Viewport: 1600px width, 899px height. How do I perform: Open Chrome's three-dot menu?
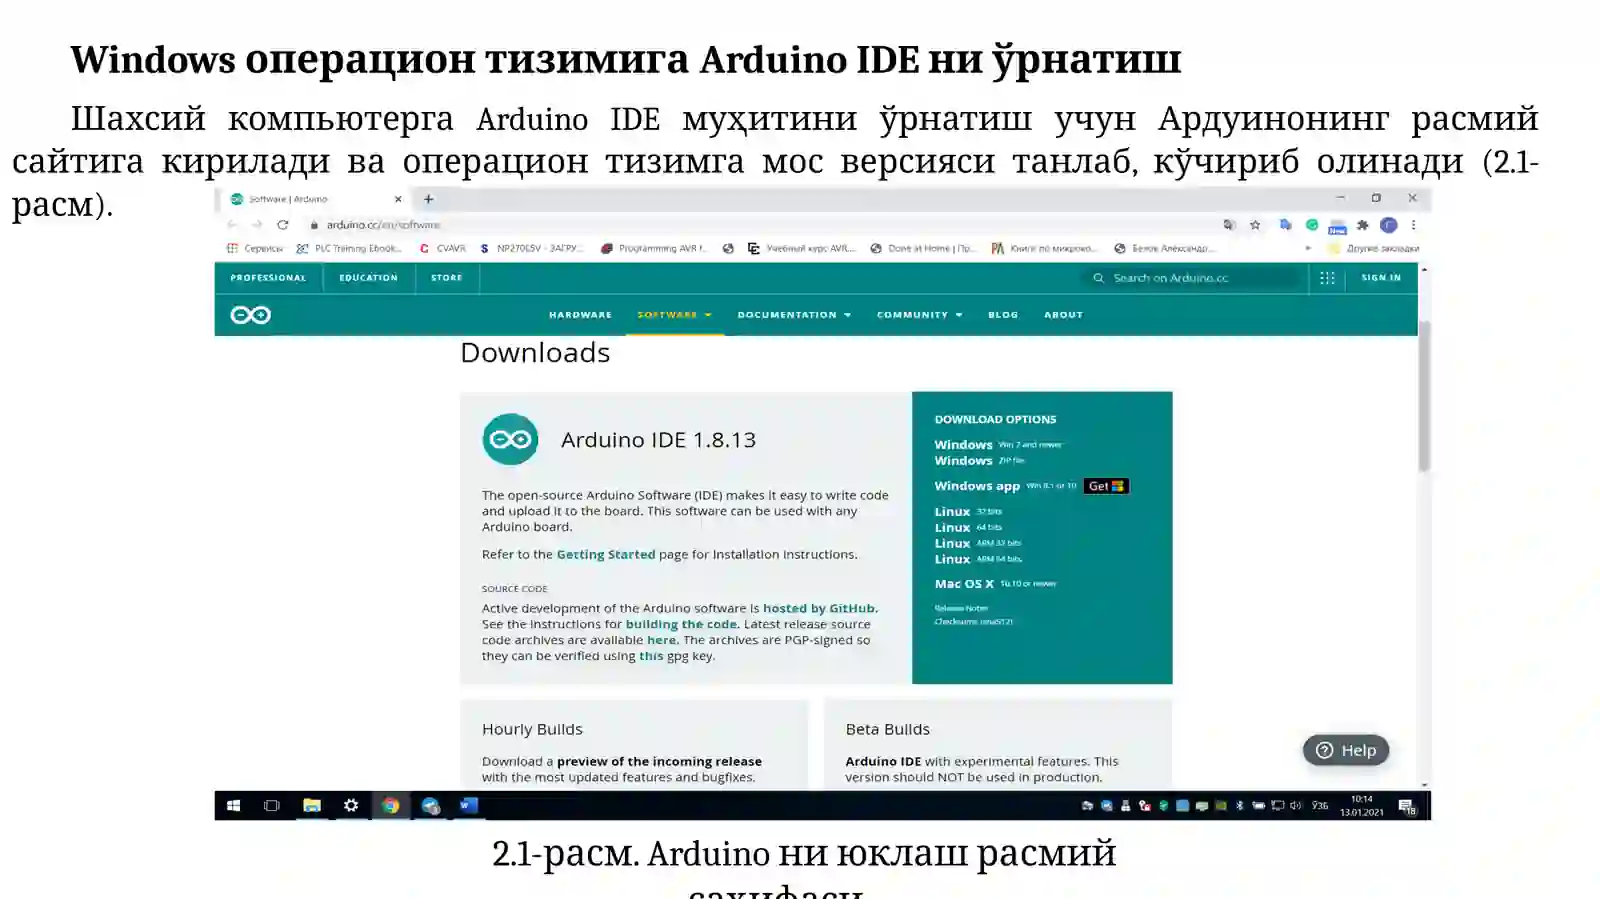click(1413, 225)
